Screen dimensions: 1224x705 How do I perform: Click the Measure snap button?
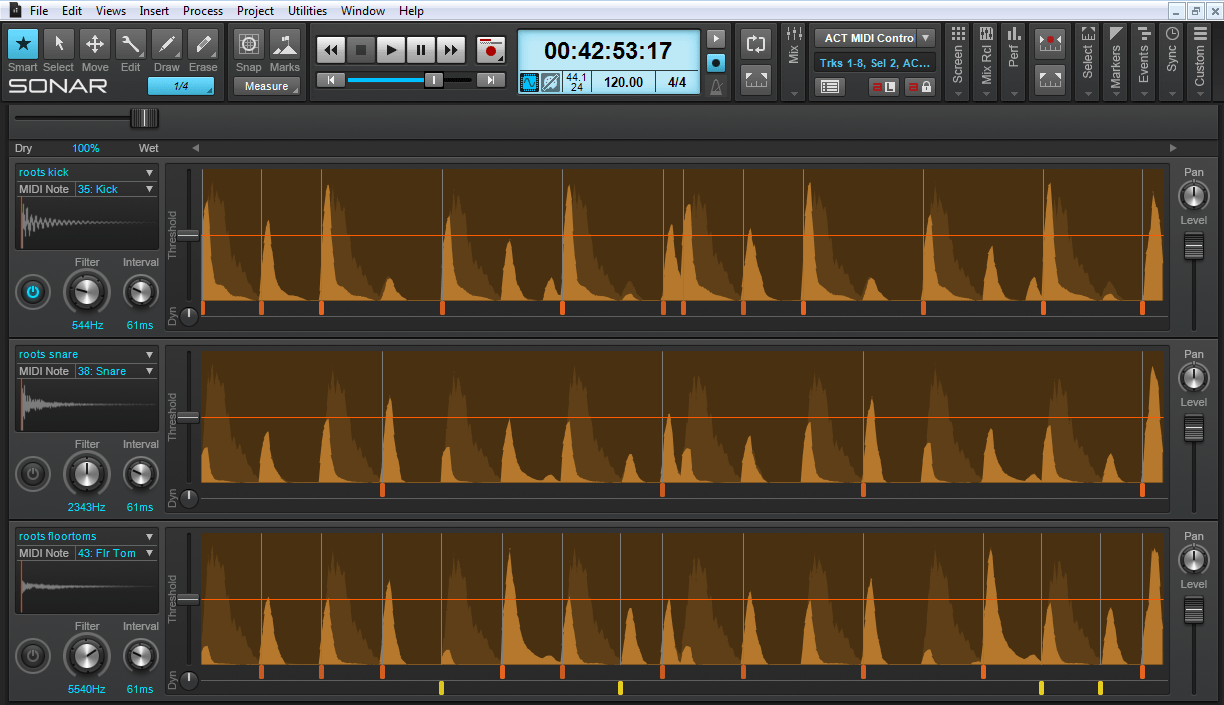click(x=267, y=86)
